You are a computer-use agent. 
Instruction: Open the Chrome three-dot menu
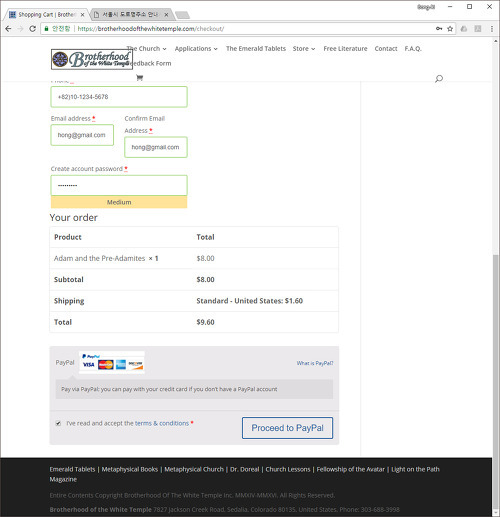click(492, 29)
